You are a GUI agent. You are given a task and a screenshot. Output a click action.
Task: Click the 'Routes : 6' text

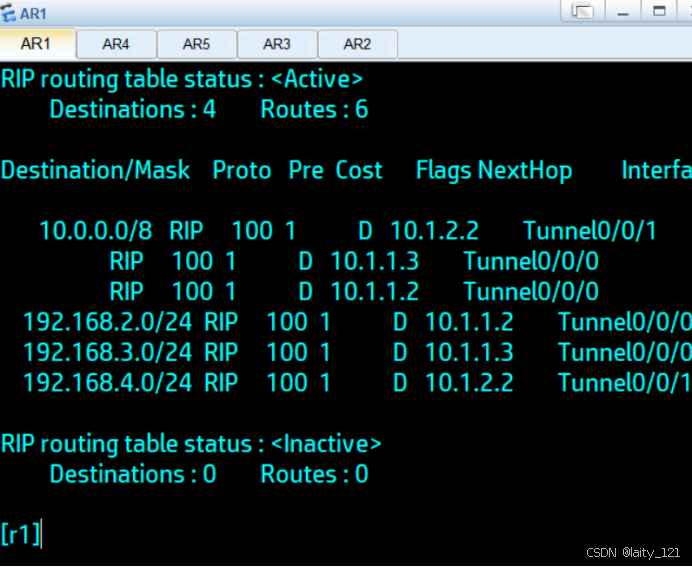[x=314, y=109]
